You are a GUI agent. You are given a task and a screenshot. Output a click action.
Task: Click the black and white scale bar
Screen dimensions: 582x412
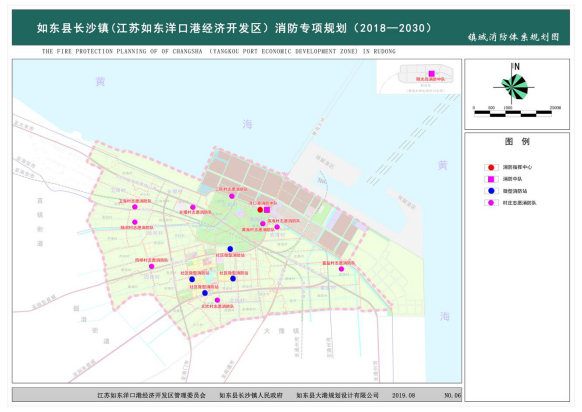[513, 114]
